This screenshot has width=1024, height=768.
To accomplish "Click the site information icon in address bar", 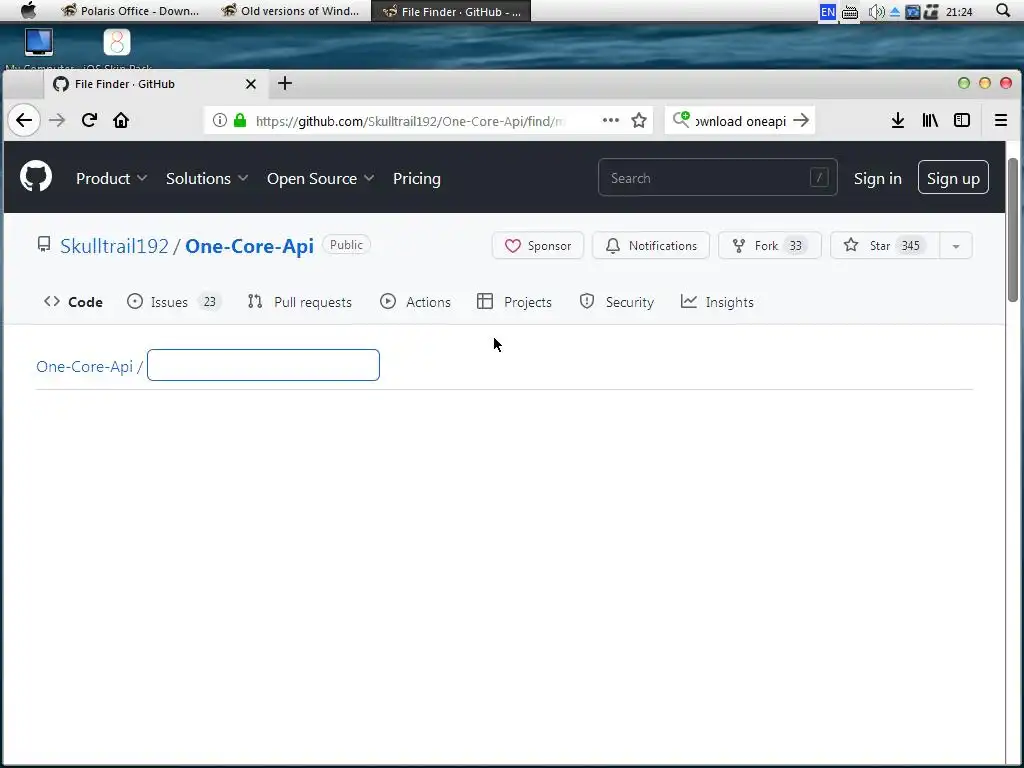I will point(220,120).
